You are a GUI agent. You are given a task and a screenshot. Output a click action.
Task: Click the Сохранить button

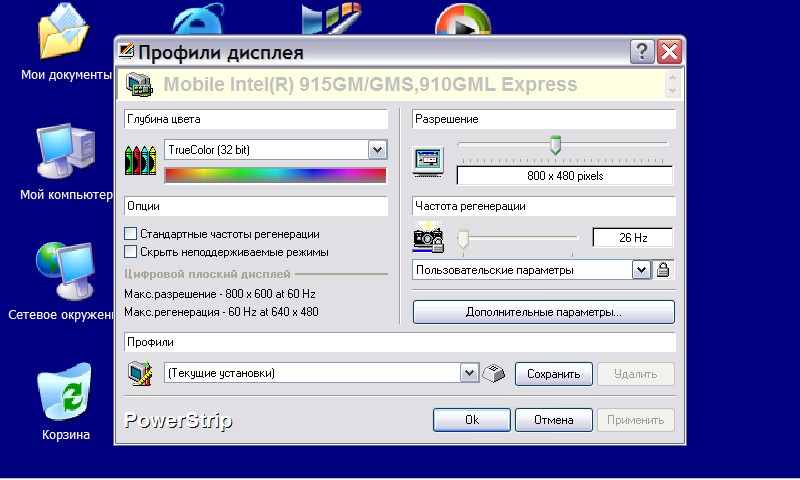(553, 374)
